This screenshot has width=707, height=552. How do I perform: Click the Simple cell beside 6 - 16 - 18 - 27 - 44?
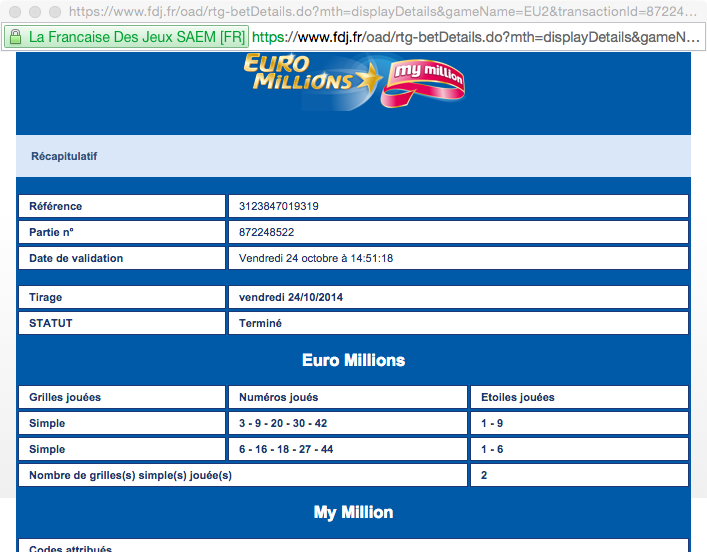click(x=122, y=450)
